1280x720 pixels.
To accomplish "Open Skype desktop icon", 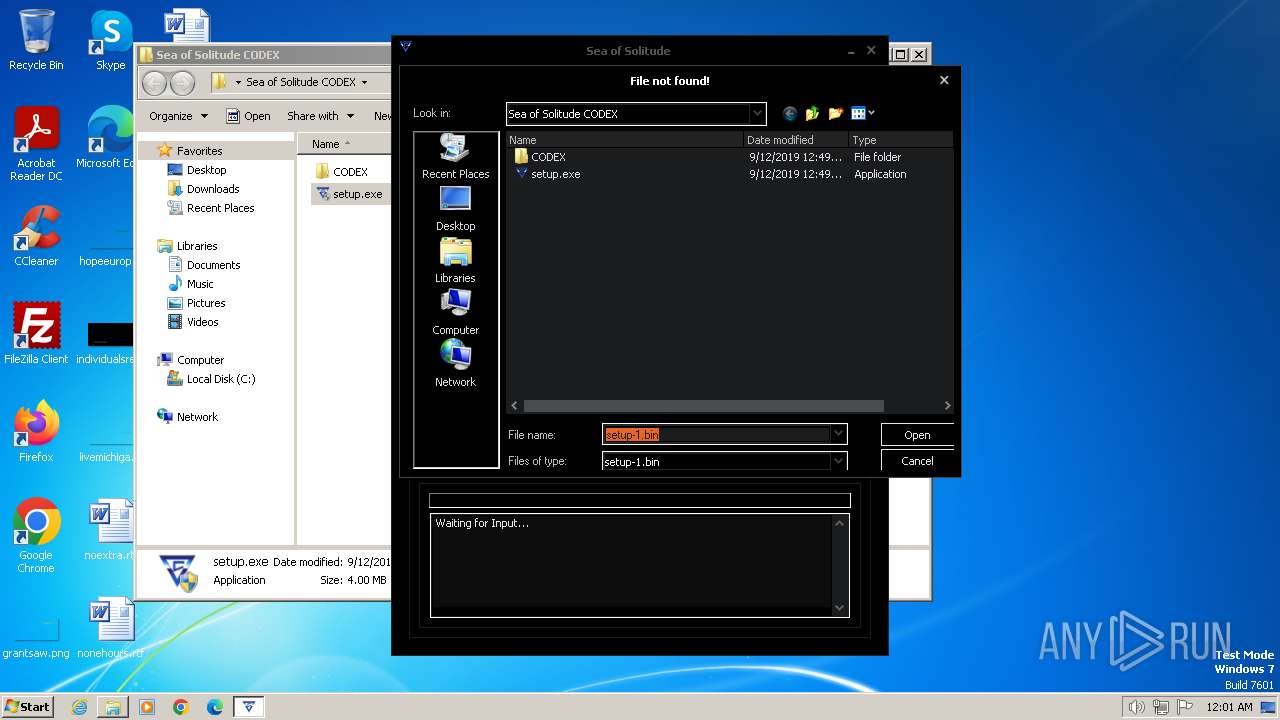I will [110, 40].
